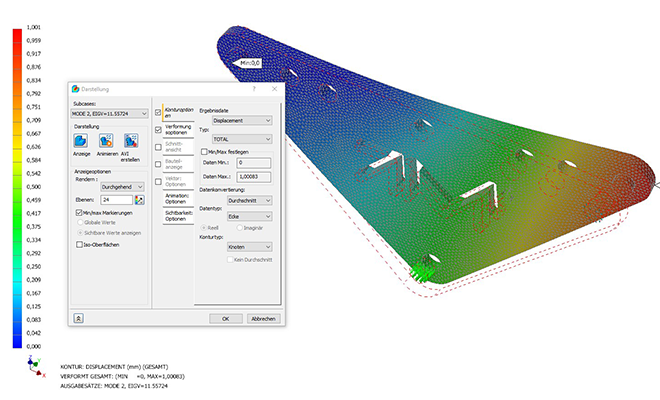Check the Min/Max festlegen option
This screenshot has height=400, width=660.
pos(204,151)
